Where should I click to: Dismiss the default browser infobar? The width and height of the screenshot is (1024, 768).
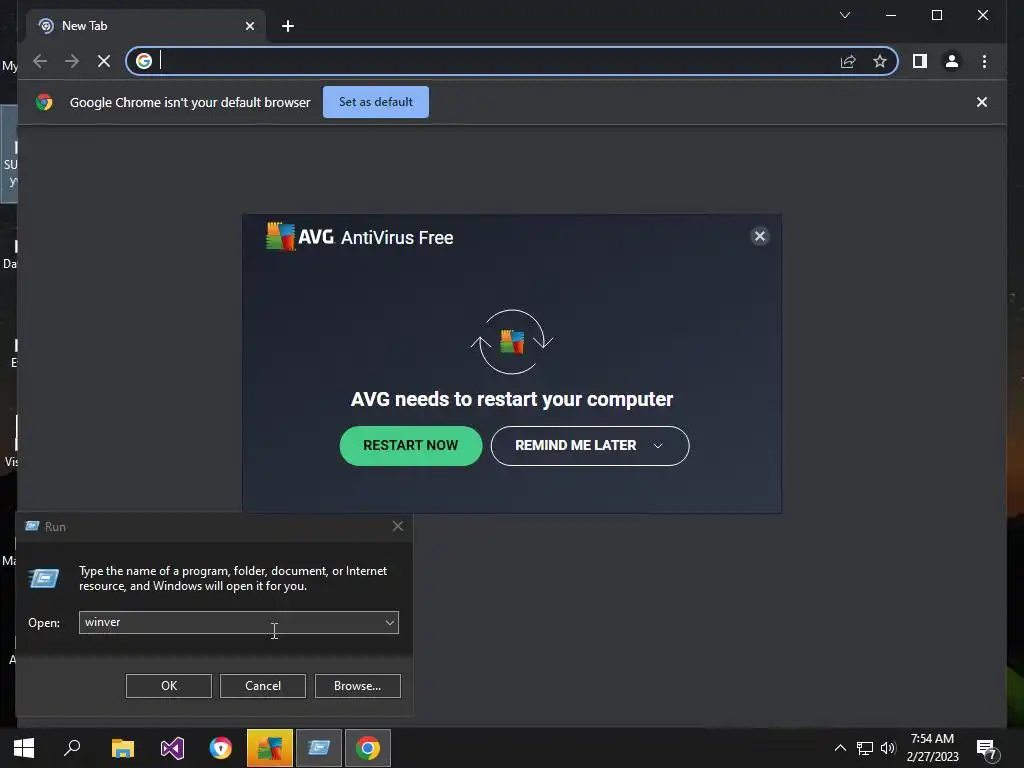(982, 102)
